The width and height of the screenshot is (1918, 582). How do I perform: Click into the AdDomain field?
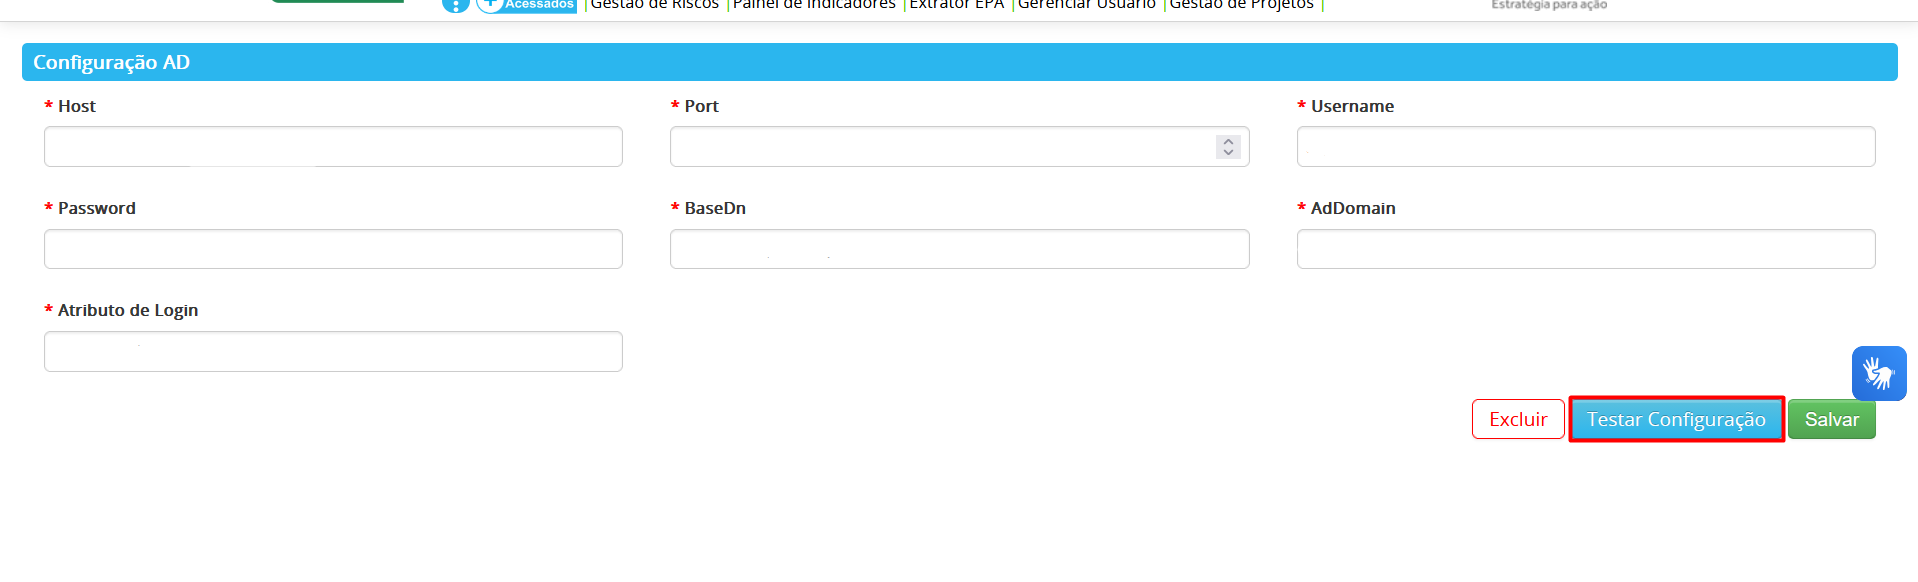click(x=1585, y=249)
